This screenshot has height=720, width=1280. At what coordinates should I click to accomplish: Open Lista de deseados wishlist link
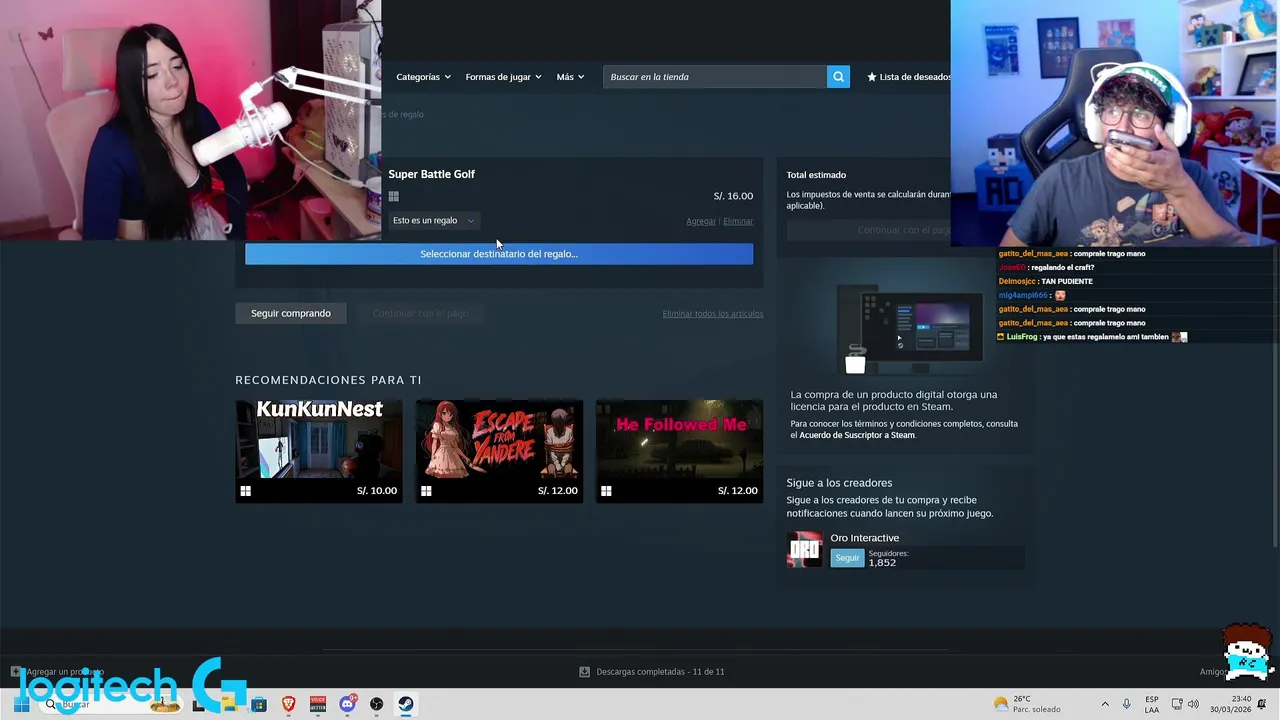click(x=909, y=77)
